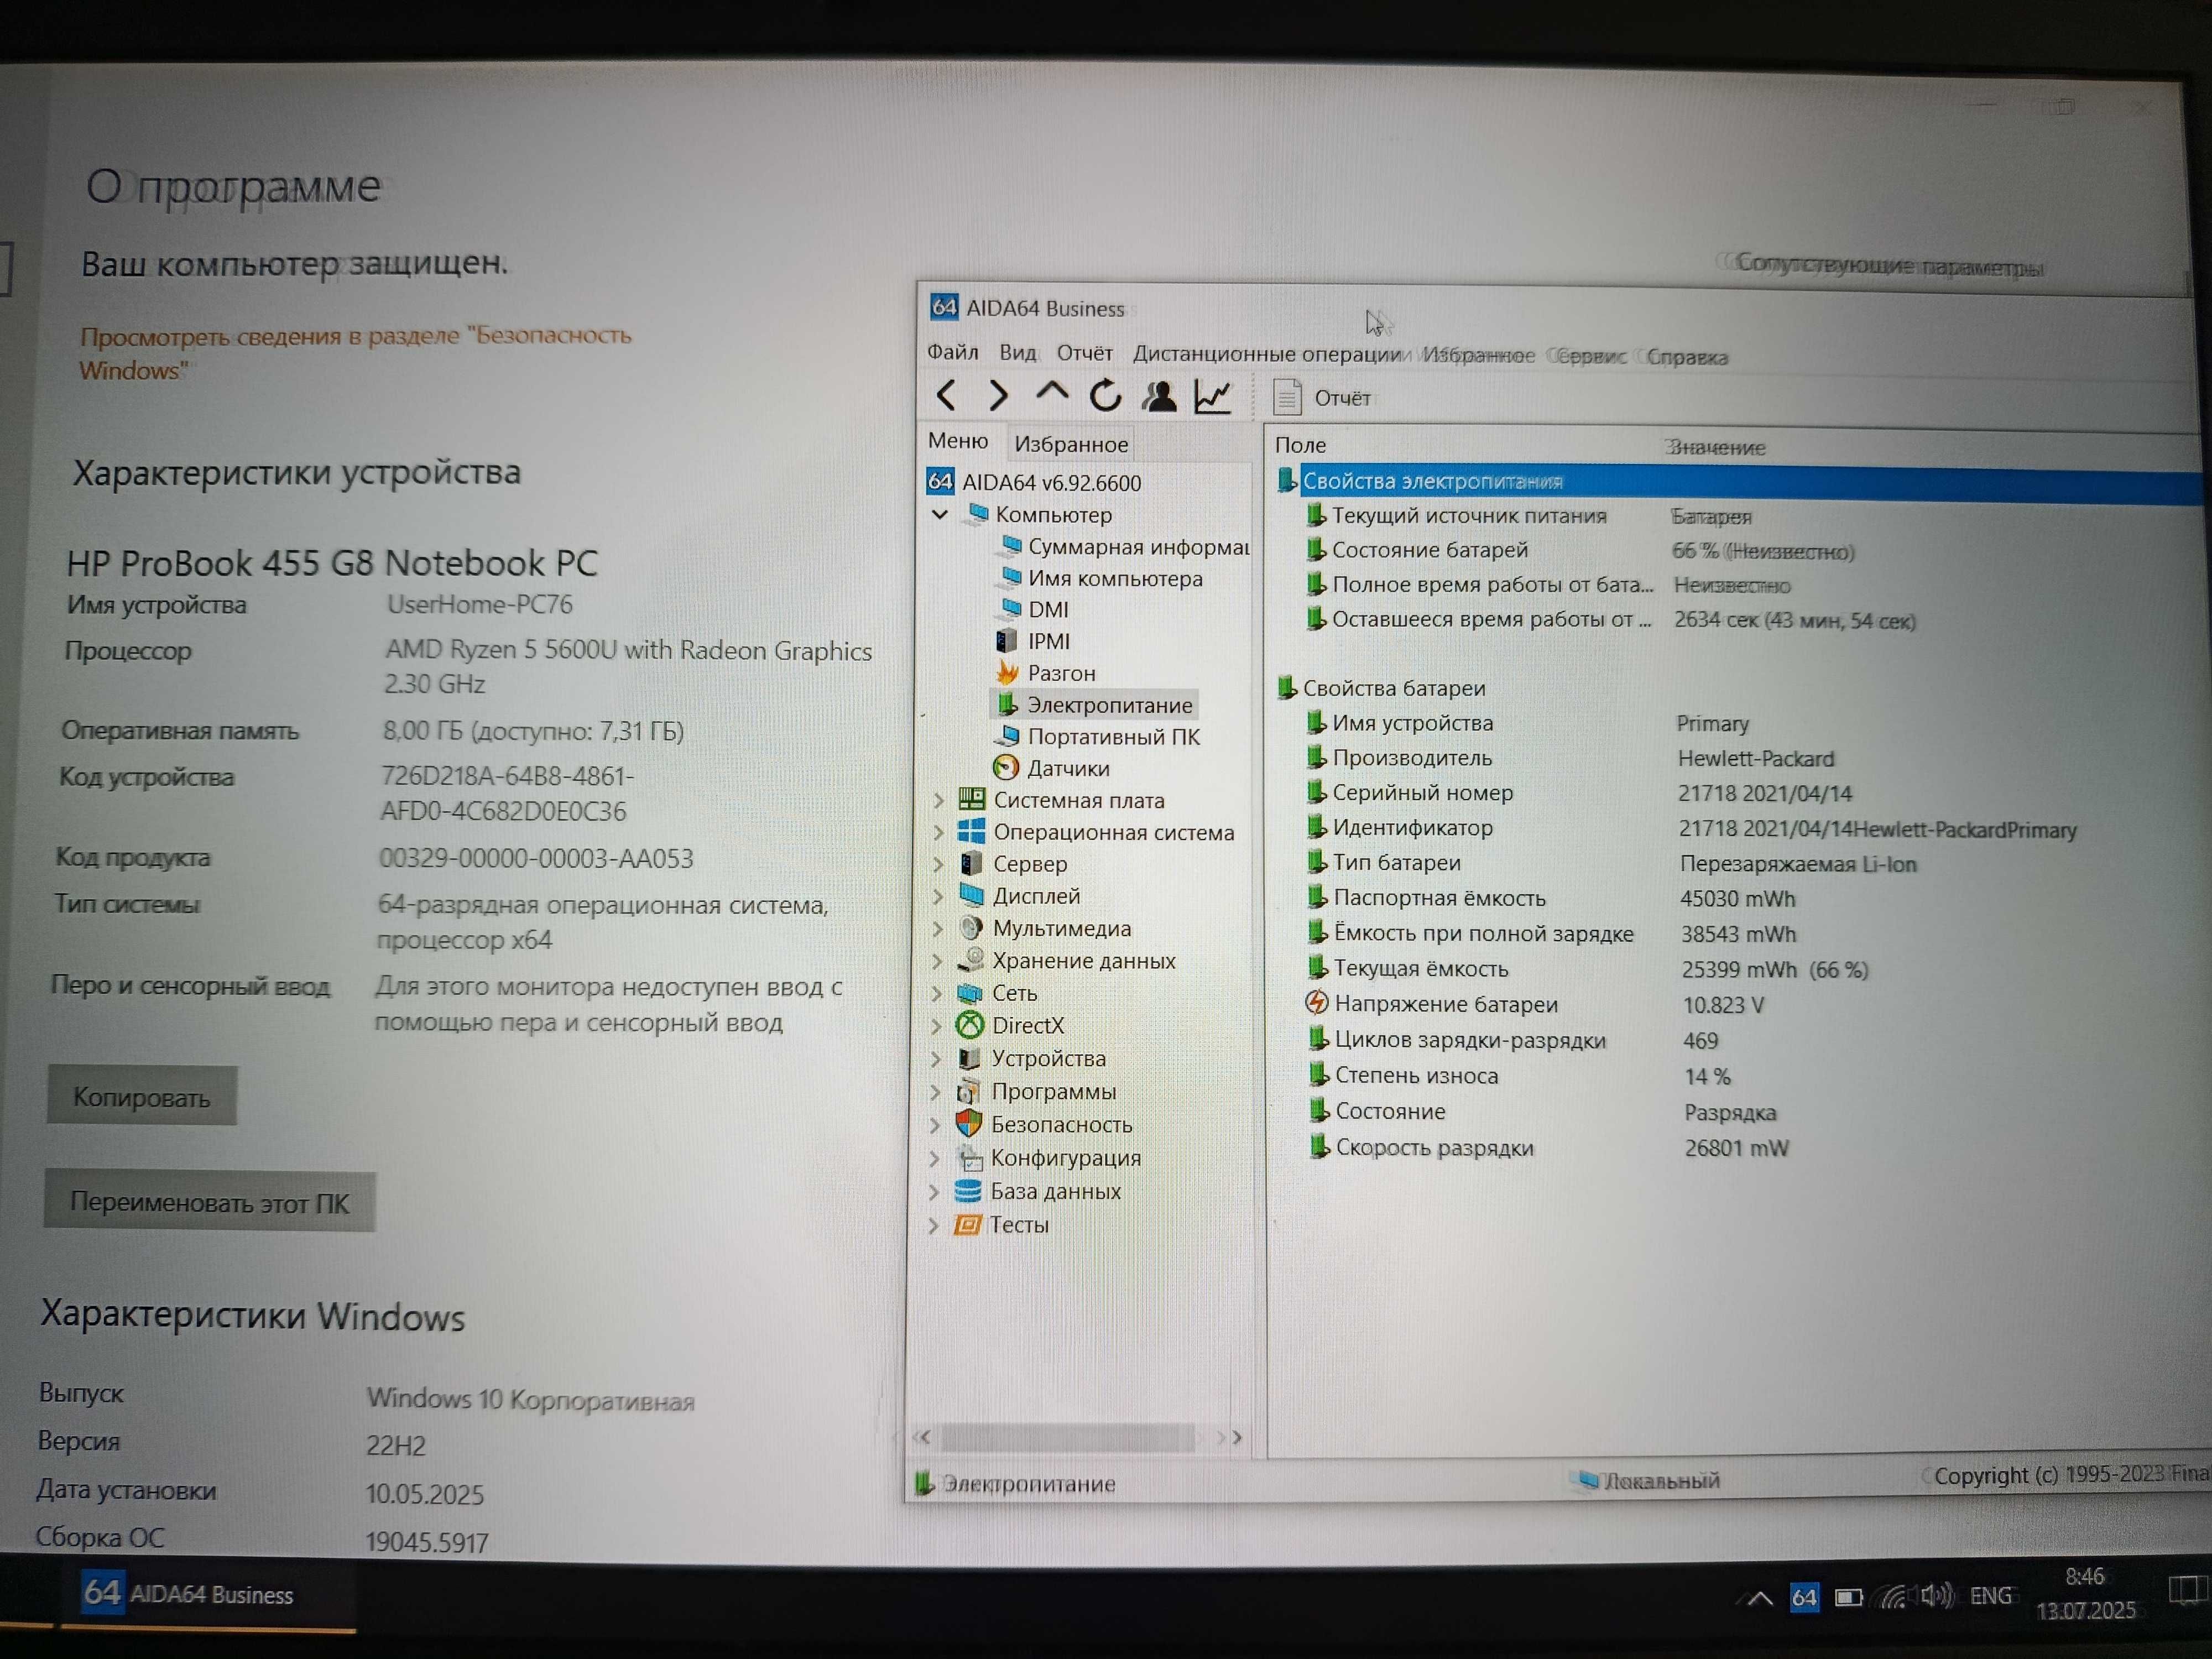Expand the Дисплей tree node
The image size is (2212, 1659).
(x=937, y=896)
